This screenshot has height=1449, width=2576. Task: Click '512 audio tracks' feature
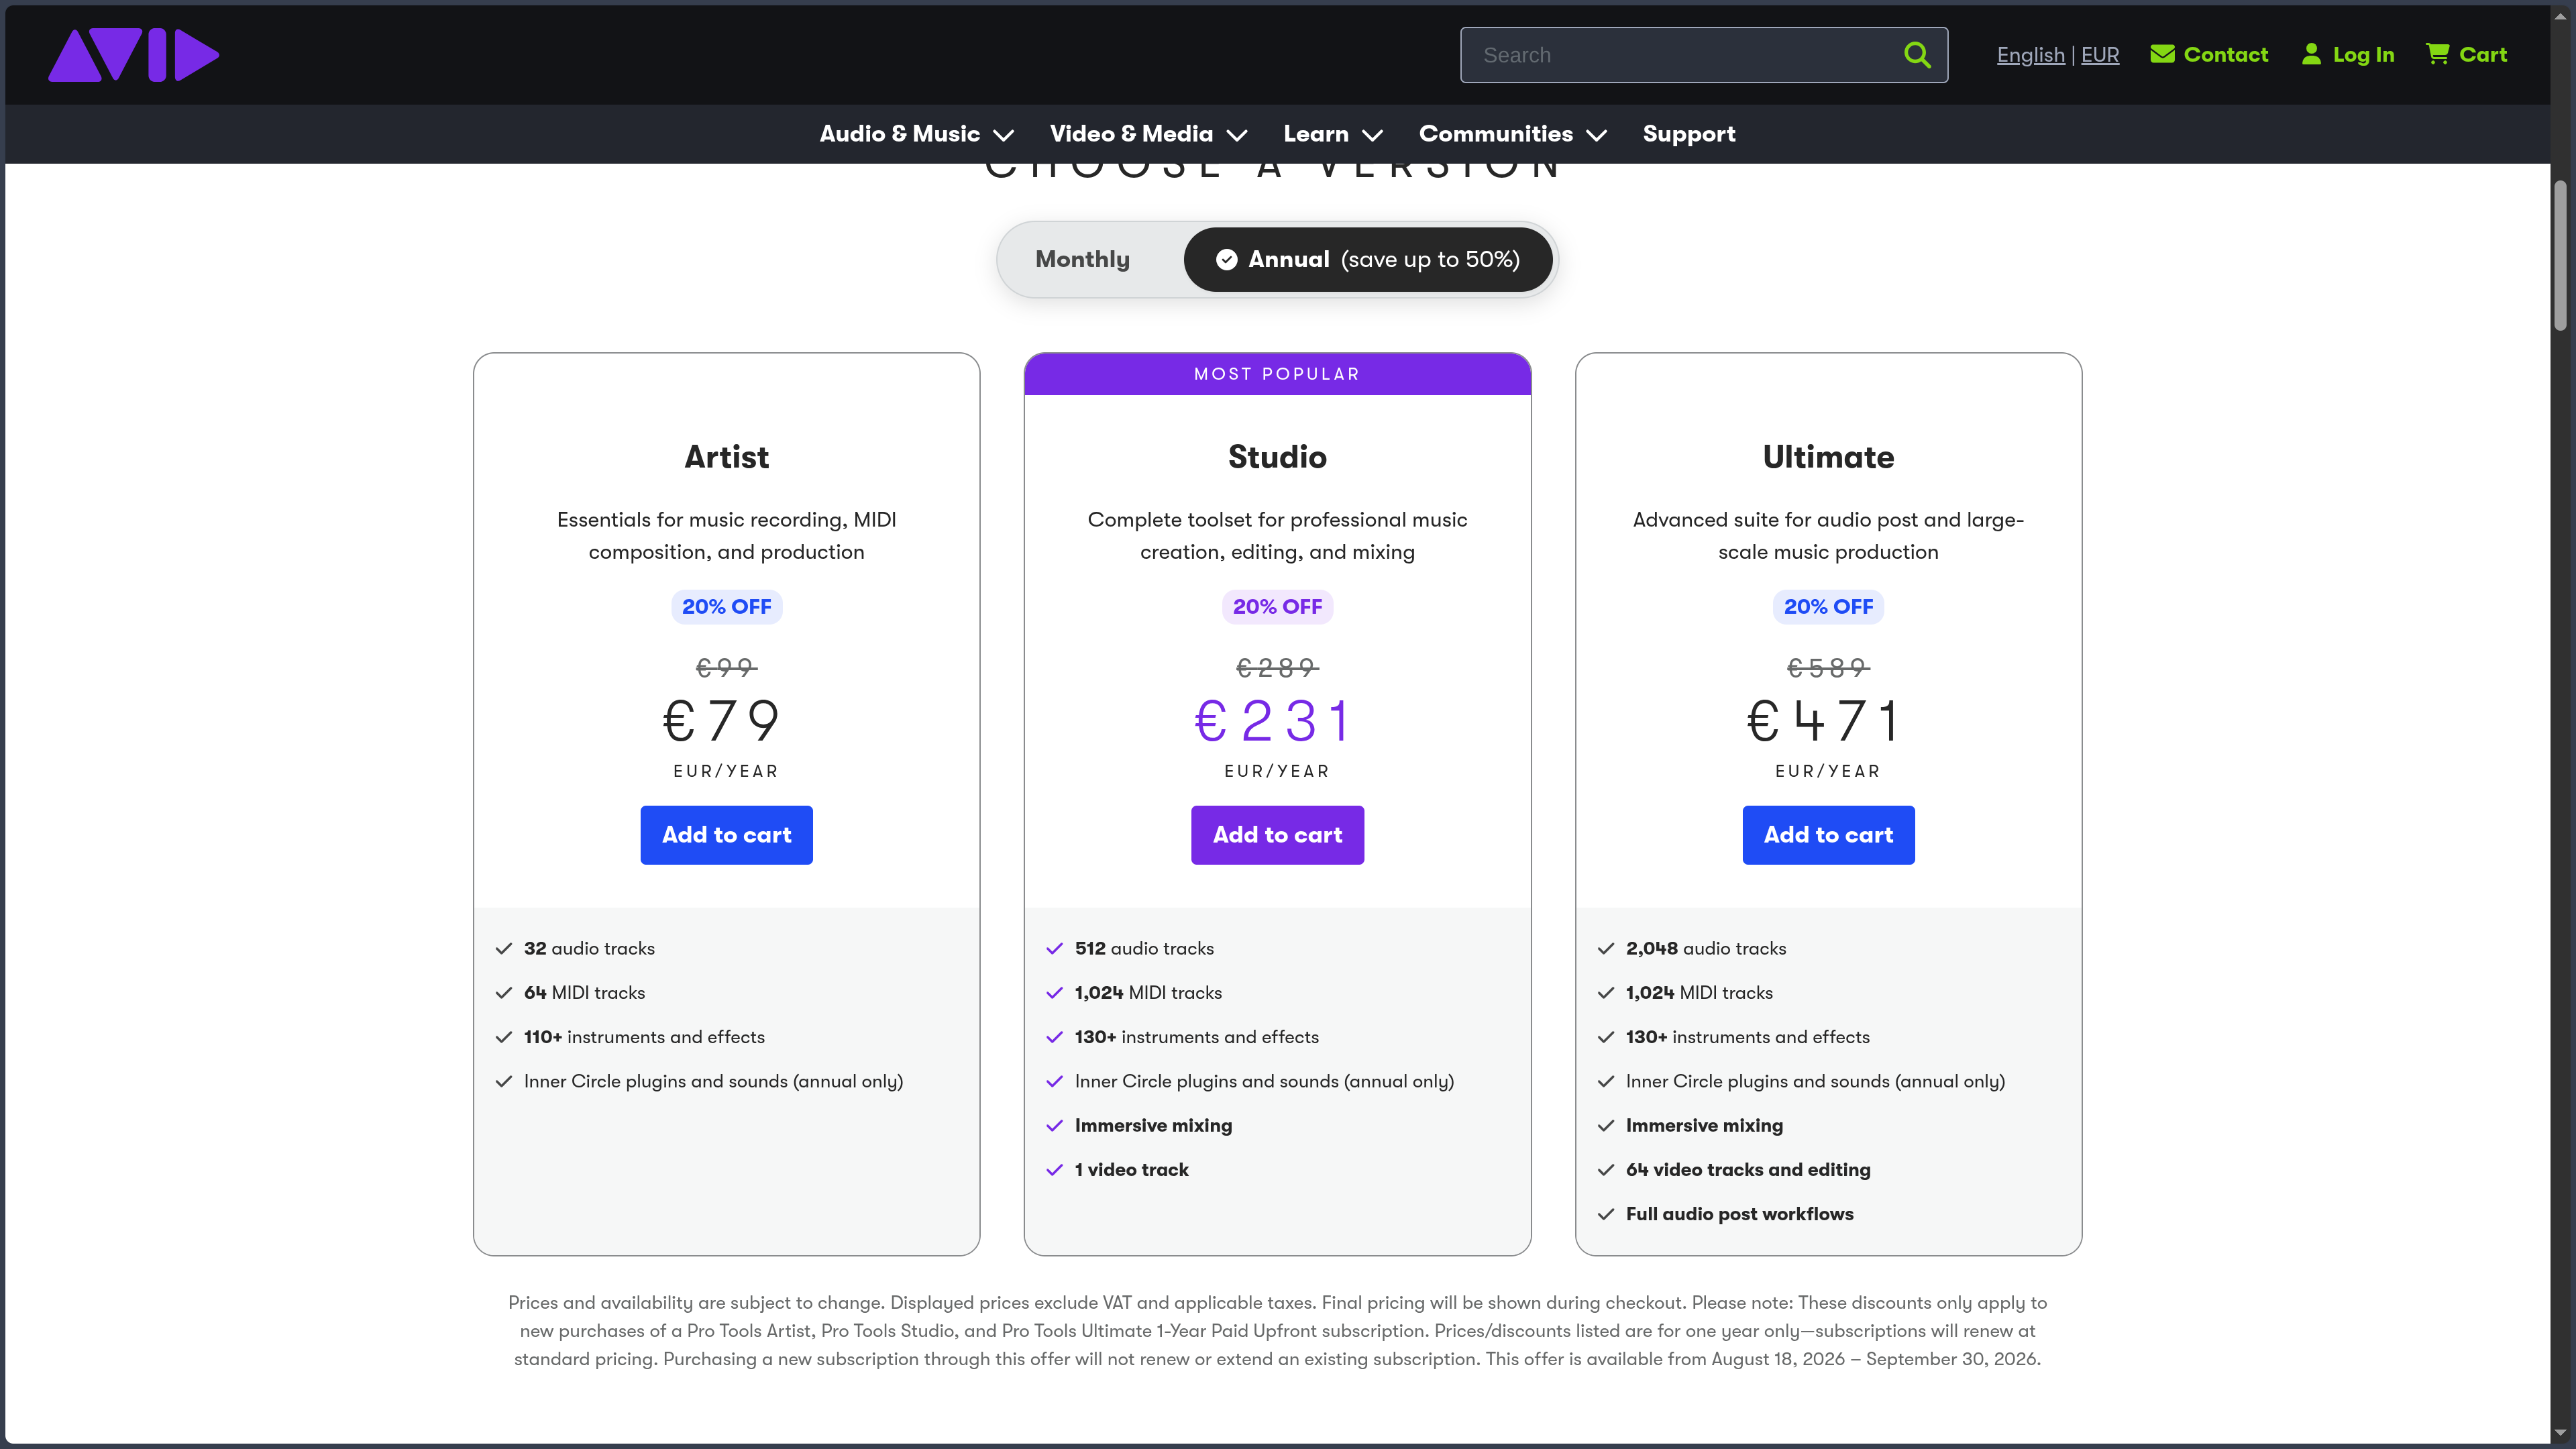1144,949
